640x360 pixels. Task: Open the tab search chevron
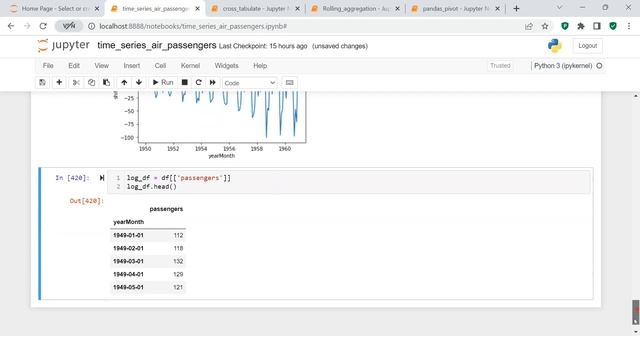click(x=560, y=8)
